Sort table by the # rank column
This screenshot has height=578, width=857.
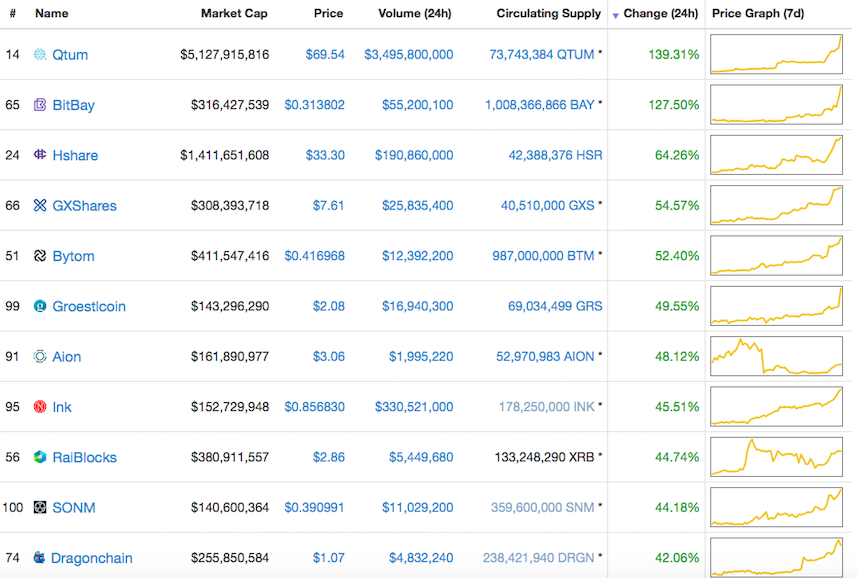[x=13, y=13]
